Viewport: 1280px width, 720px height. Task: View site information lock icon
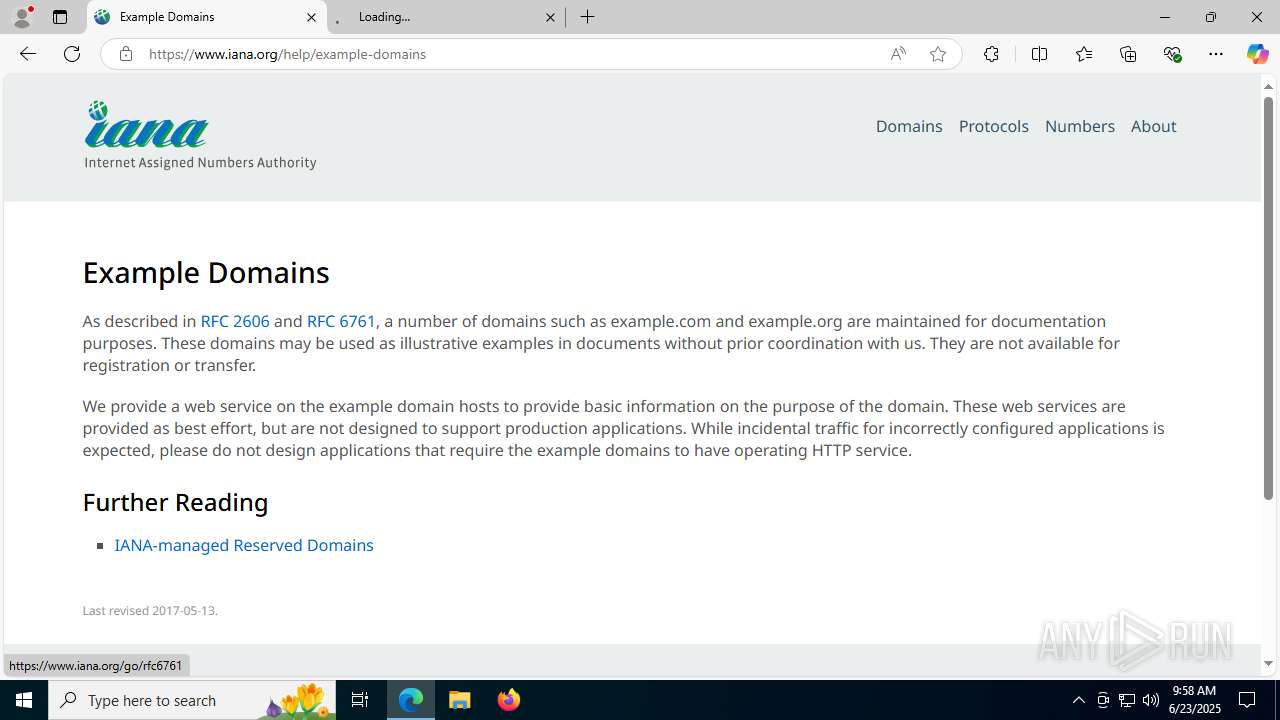[x=125, y=54]
